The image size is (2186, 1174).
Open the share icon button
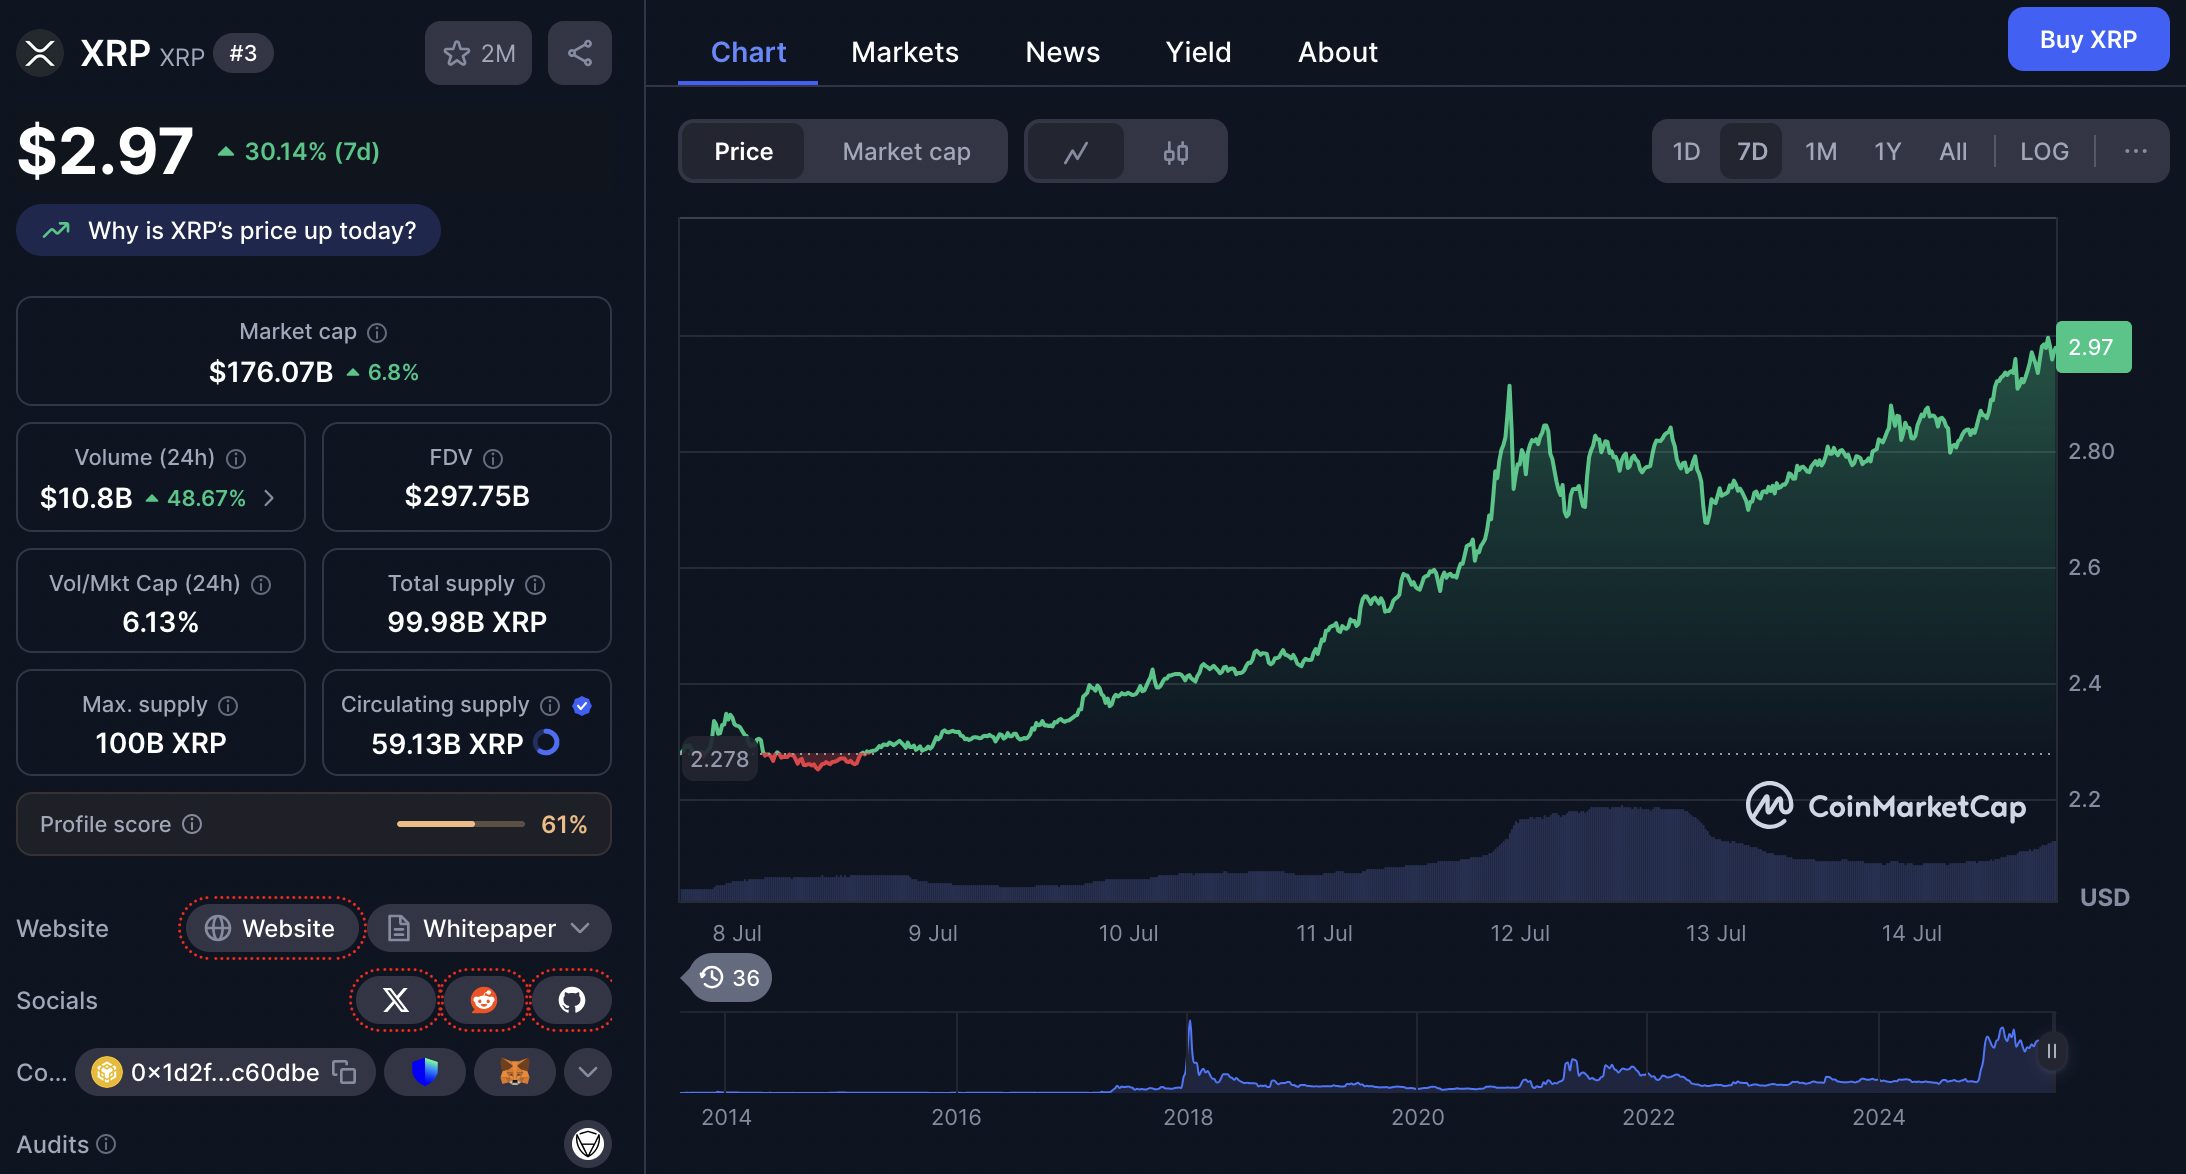pos(580,53)
